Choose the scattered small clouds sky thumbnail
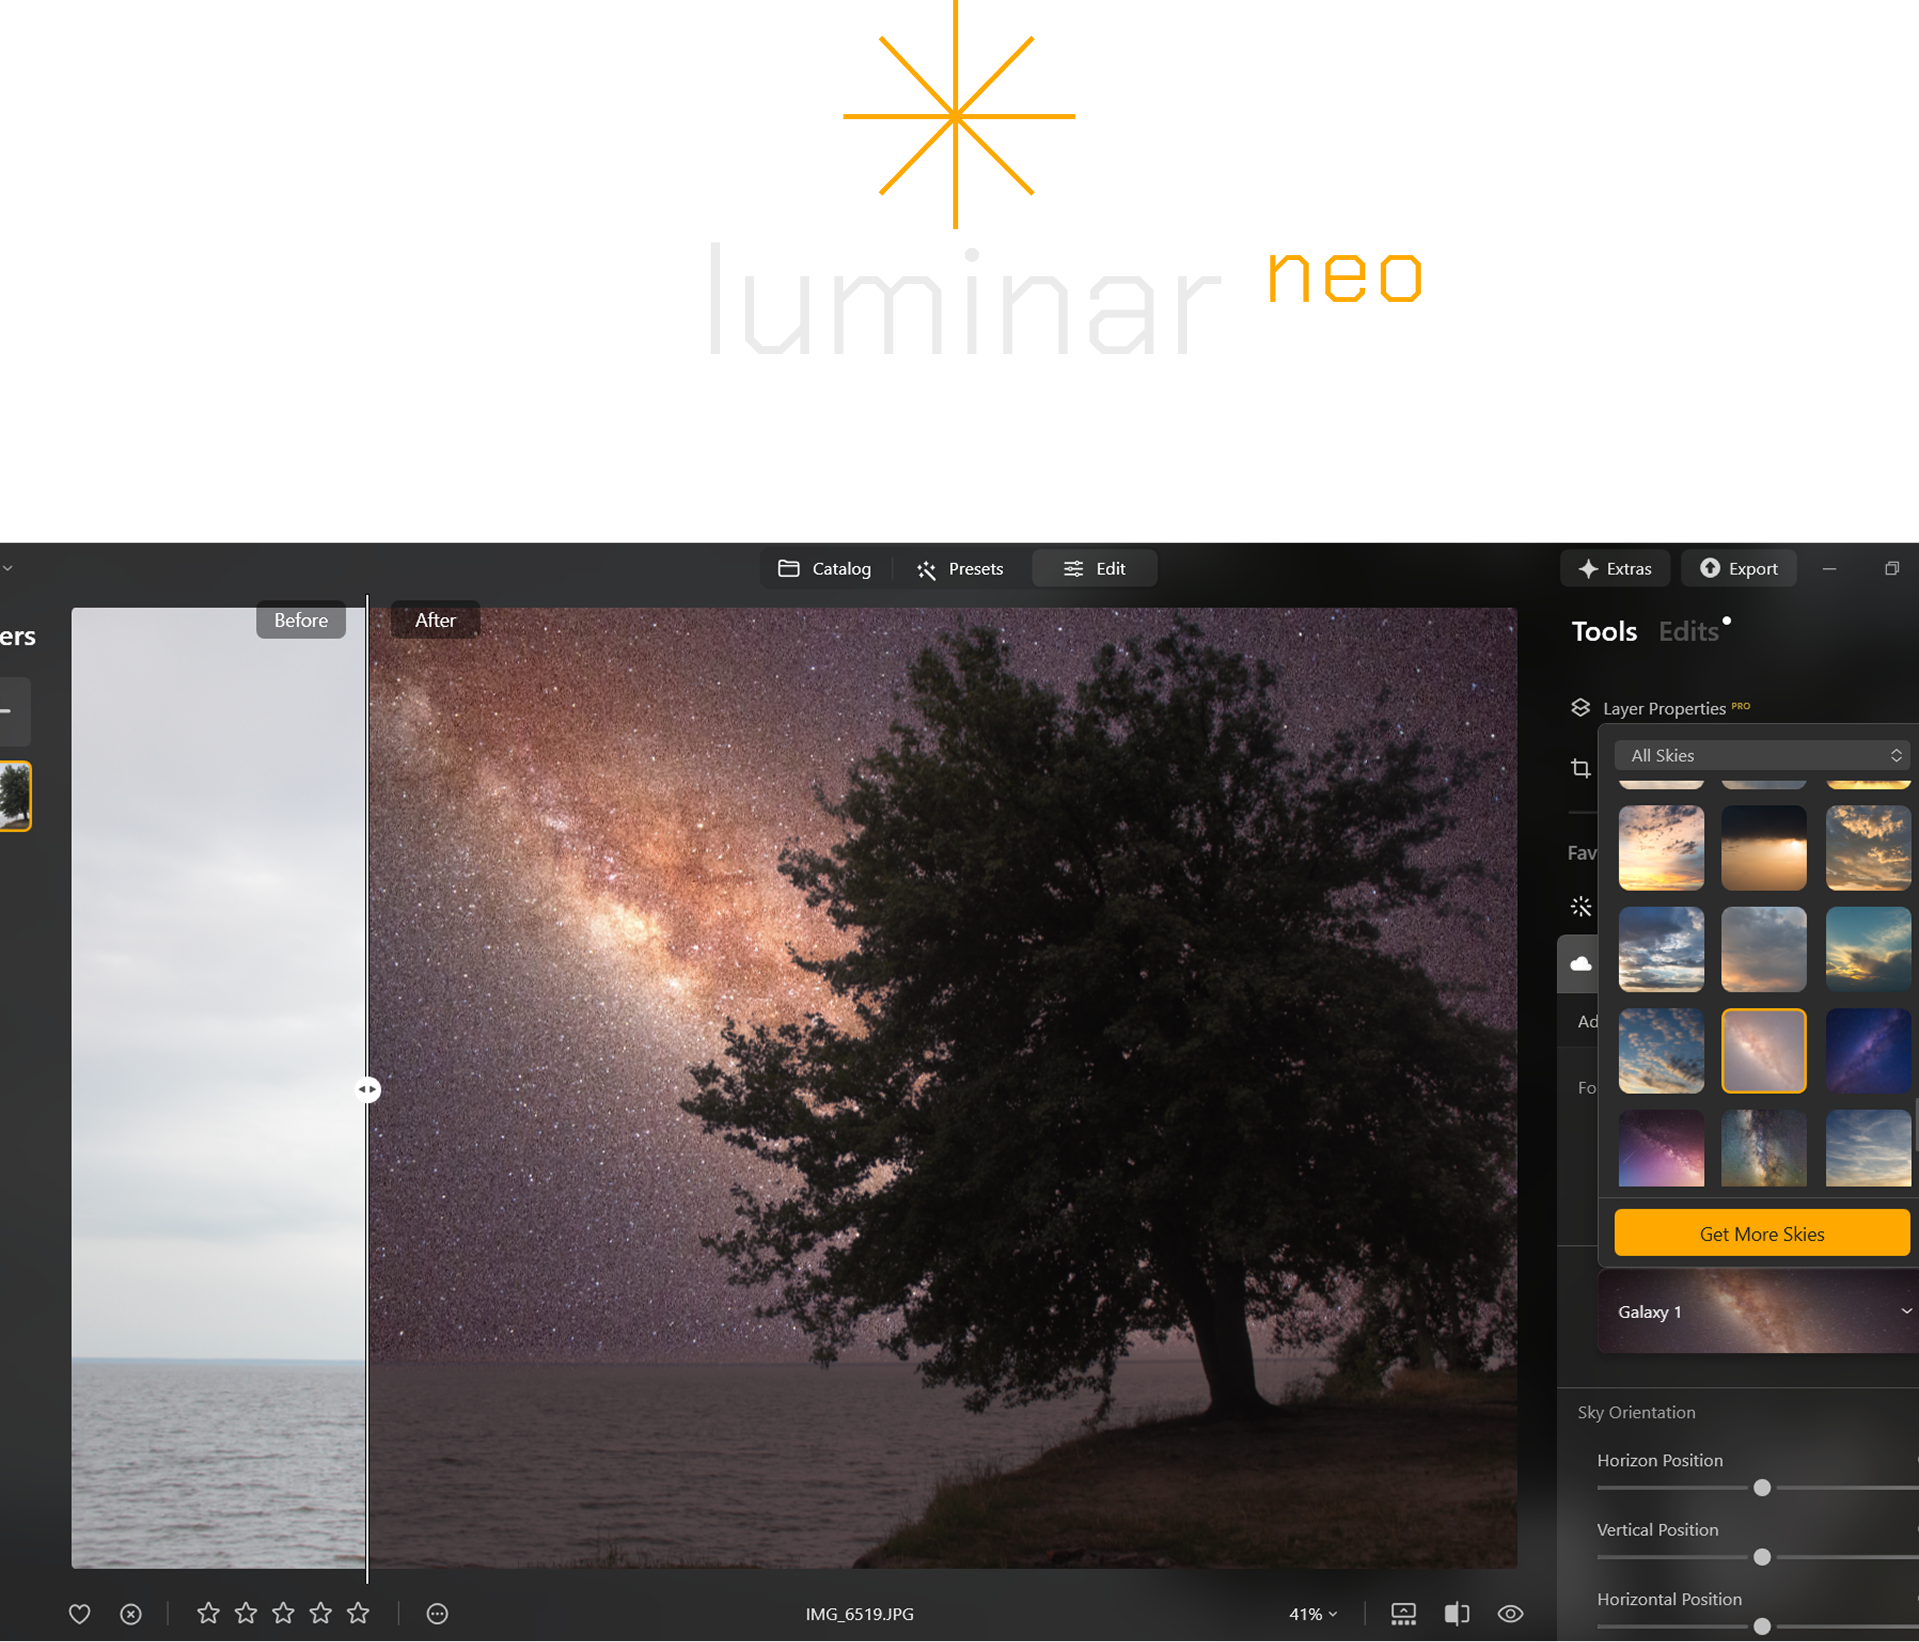Viewport: 1919px width, 1642px height. pyautogui.click(x=1661, y=1050)
